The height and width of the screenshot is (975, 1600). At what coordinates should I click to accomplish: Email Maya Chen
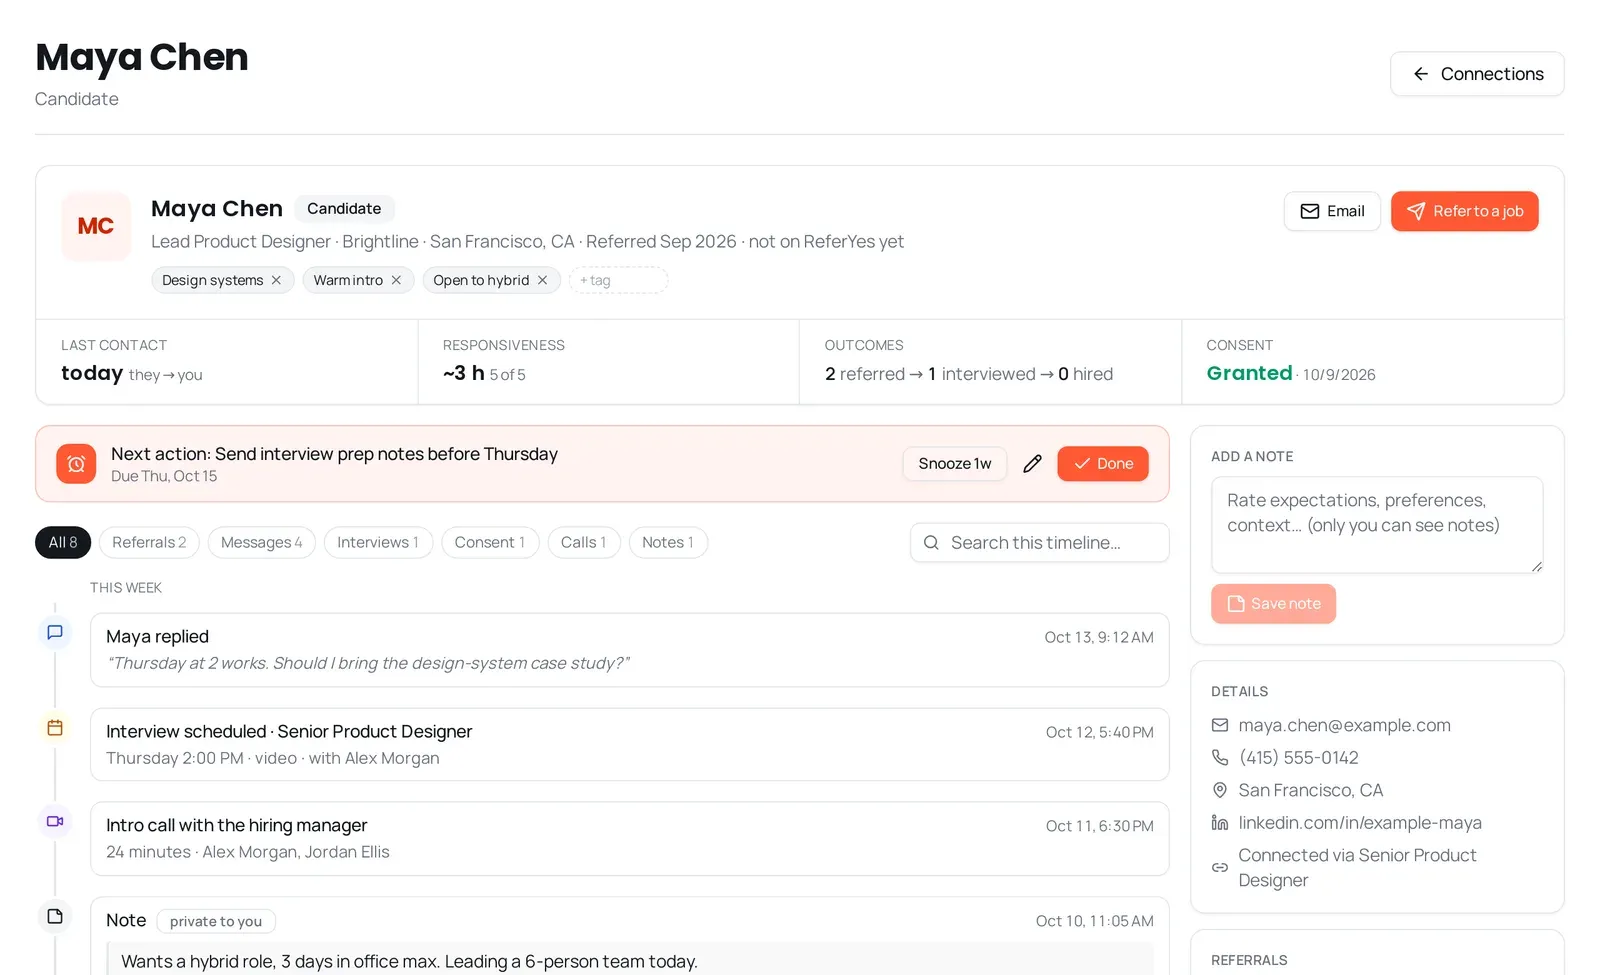[x=1332, y=211]
